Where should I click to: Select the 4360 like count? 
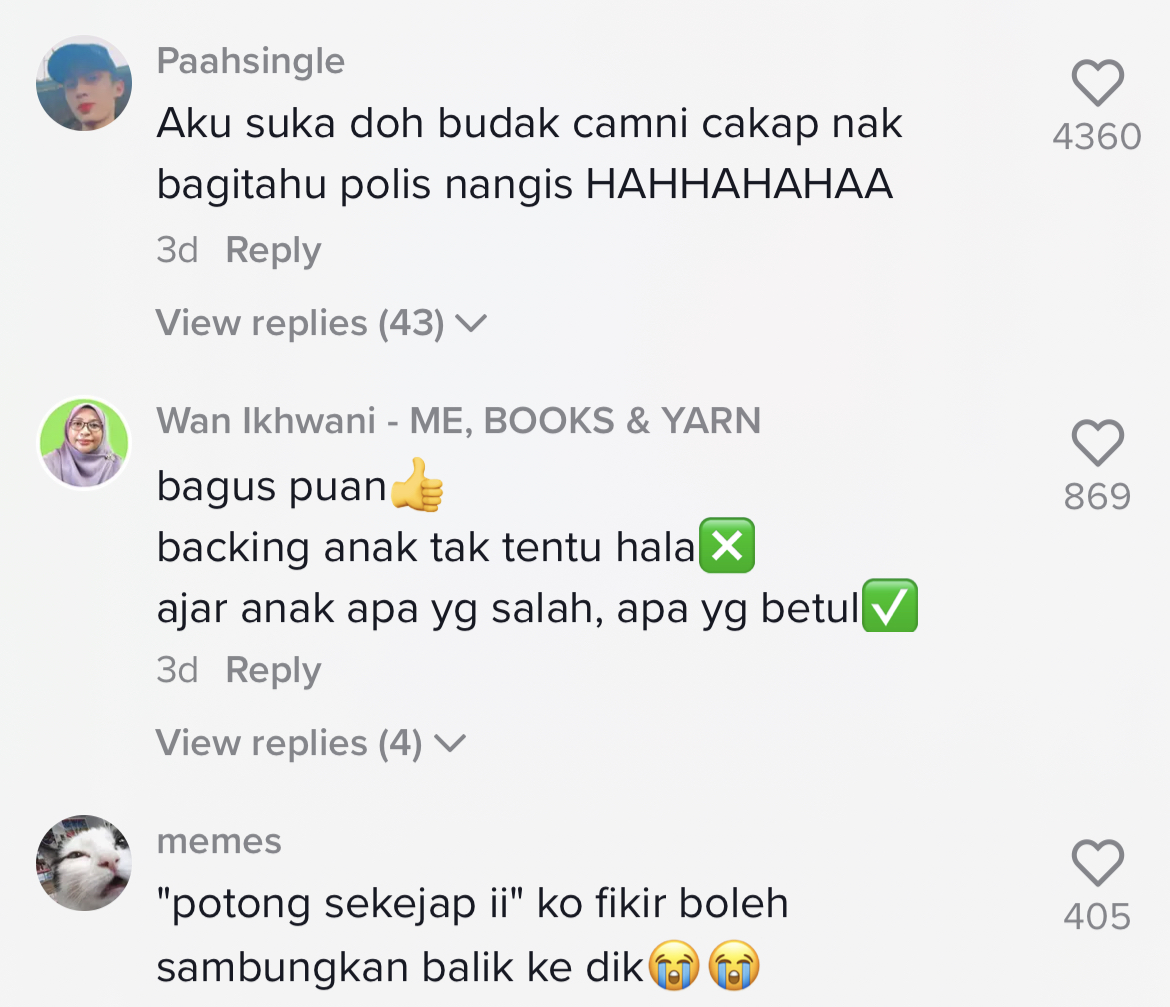click(1097, 137)
